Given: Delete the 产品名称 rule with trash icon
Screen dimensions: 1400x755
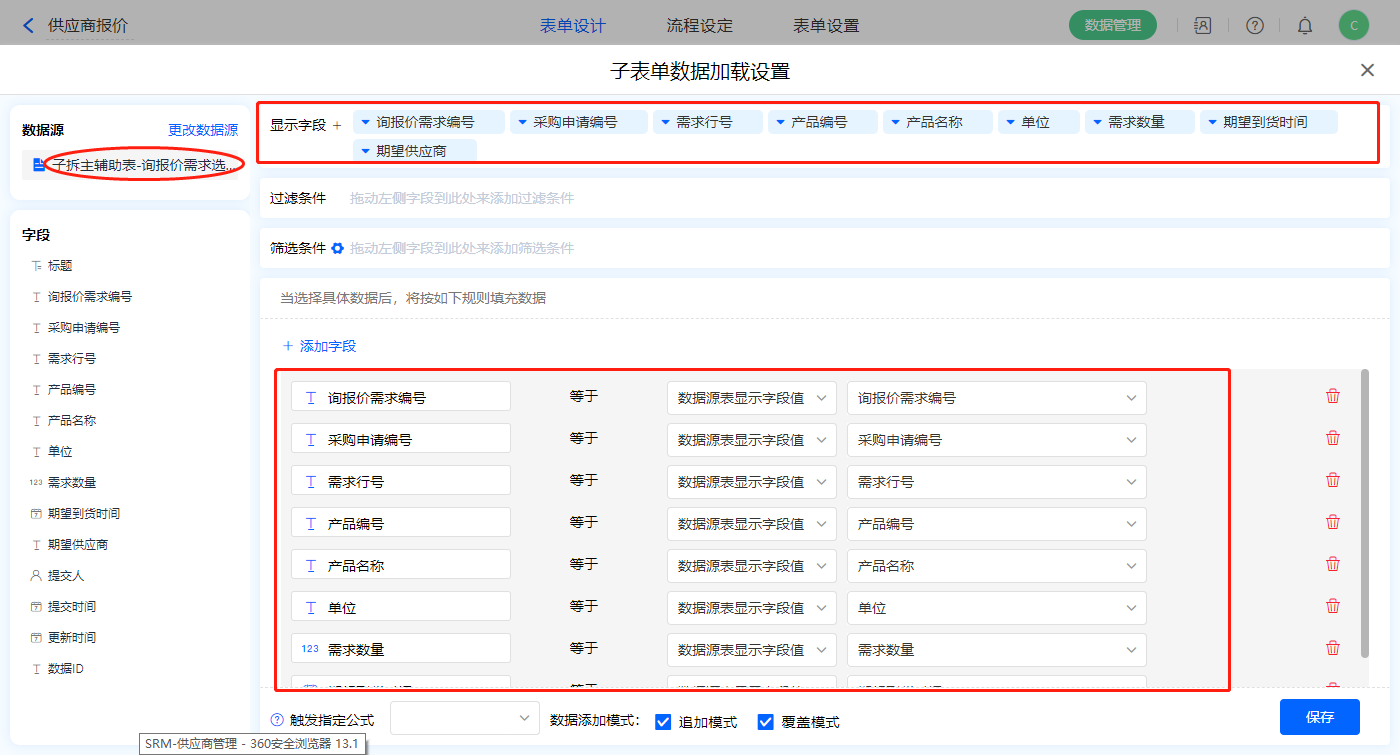Looking at the screenshot, I should [x=1332, y=565].
